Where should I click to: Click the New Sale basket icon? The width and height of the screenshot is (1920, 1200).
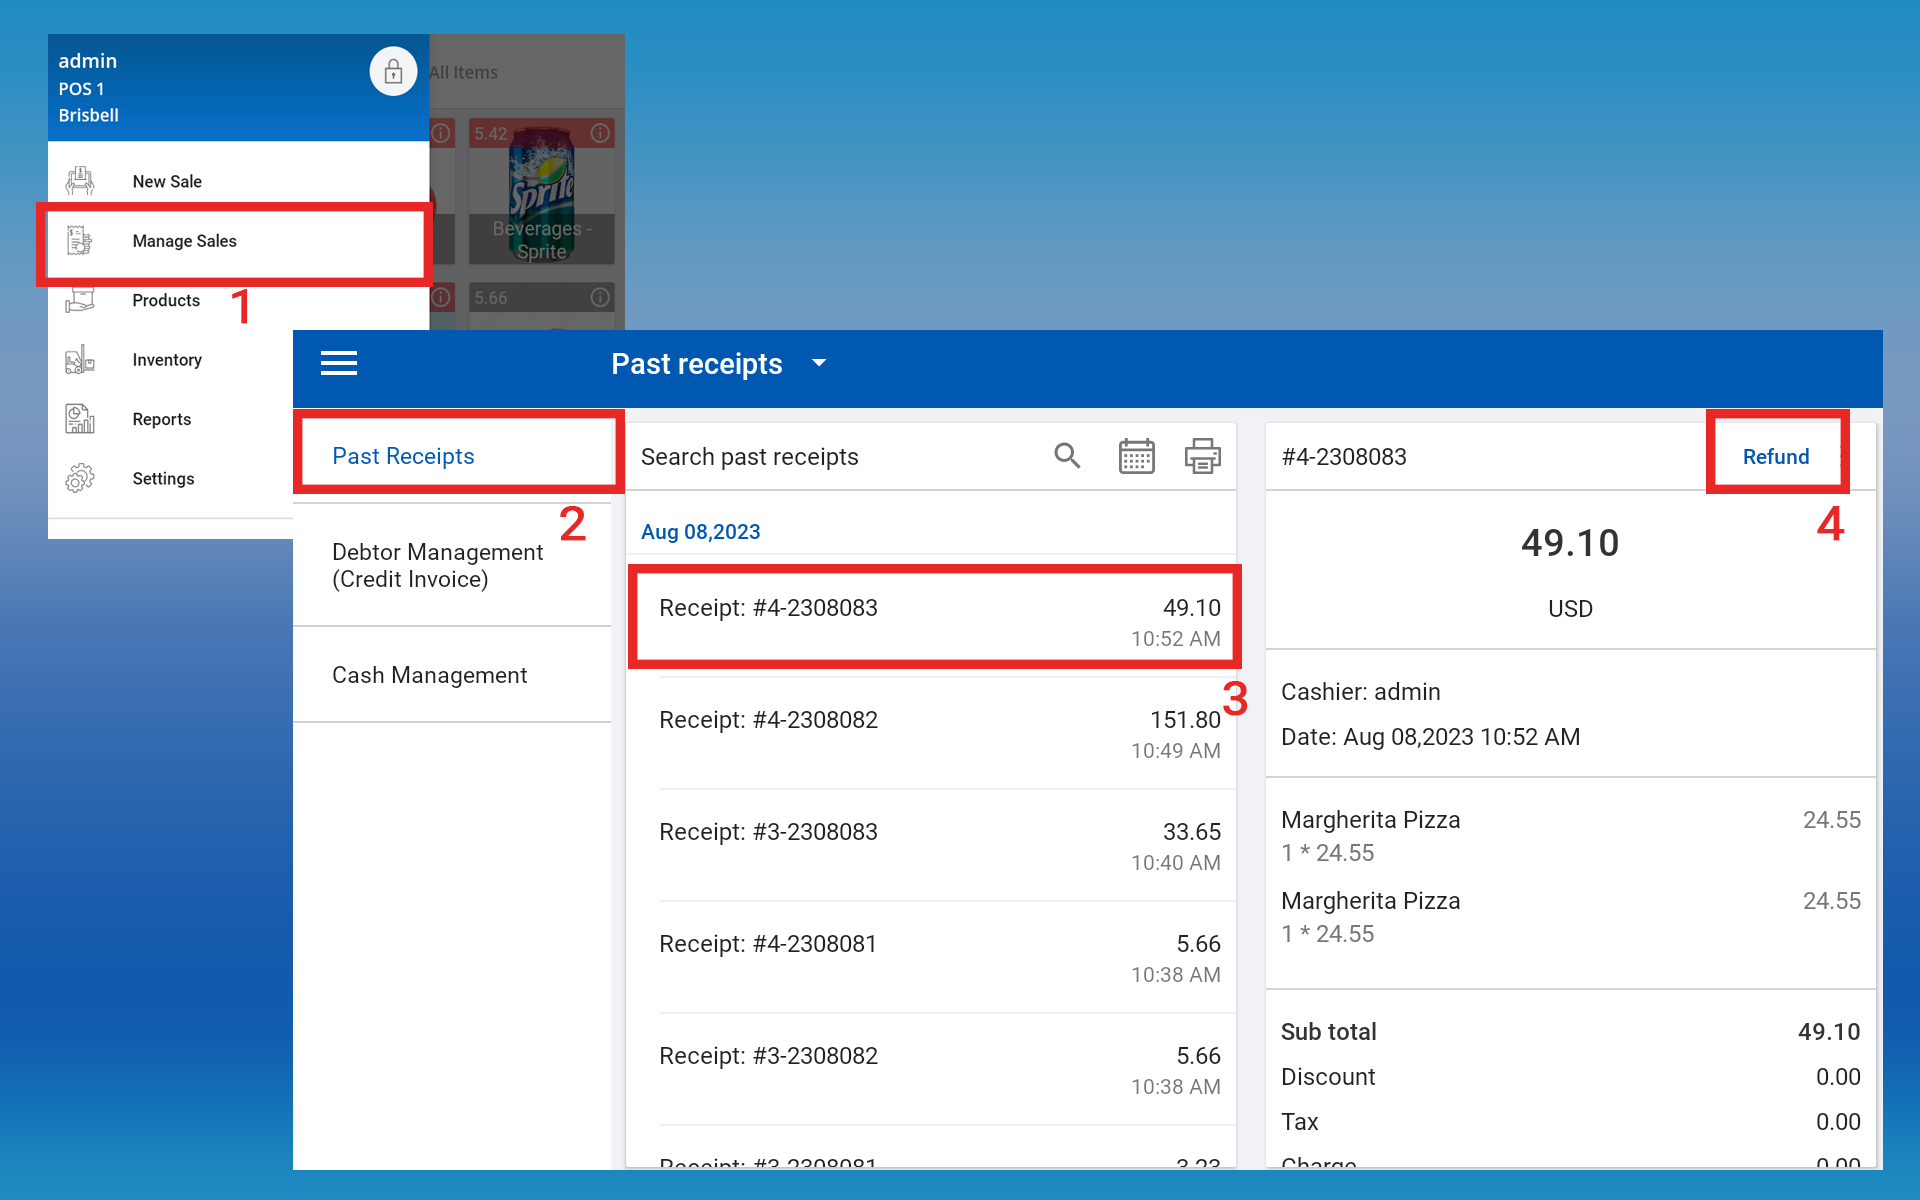[x=80, y=181]
